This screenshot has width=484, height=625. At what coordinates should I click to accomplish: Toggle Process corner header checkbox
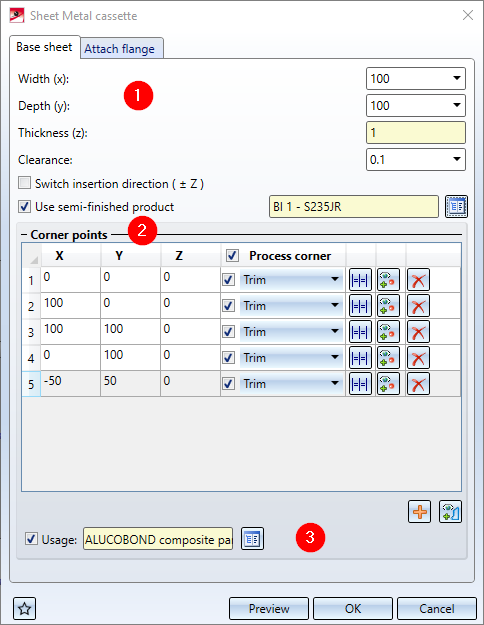coord(232,256)
